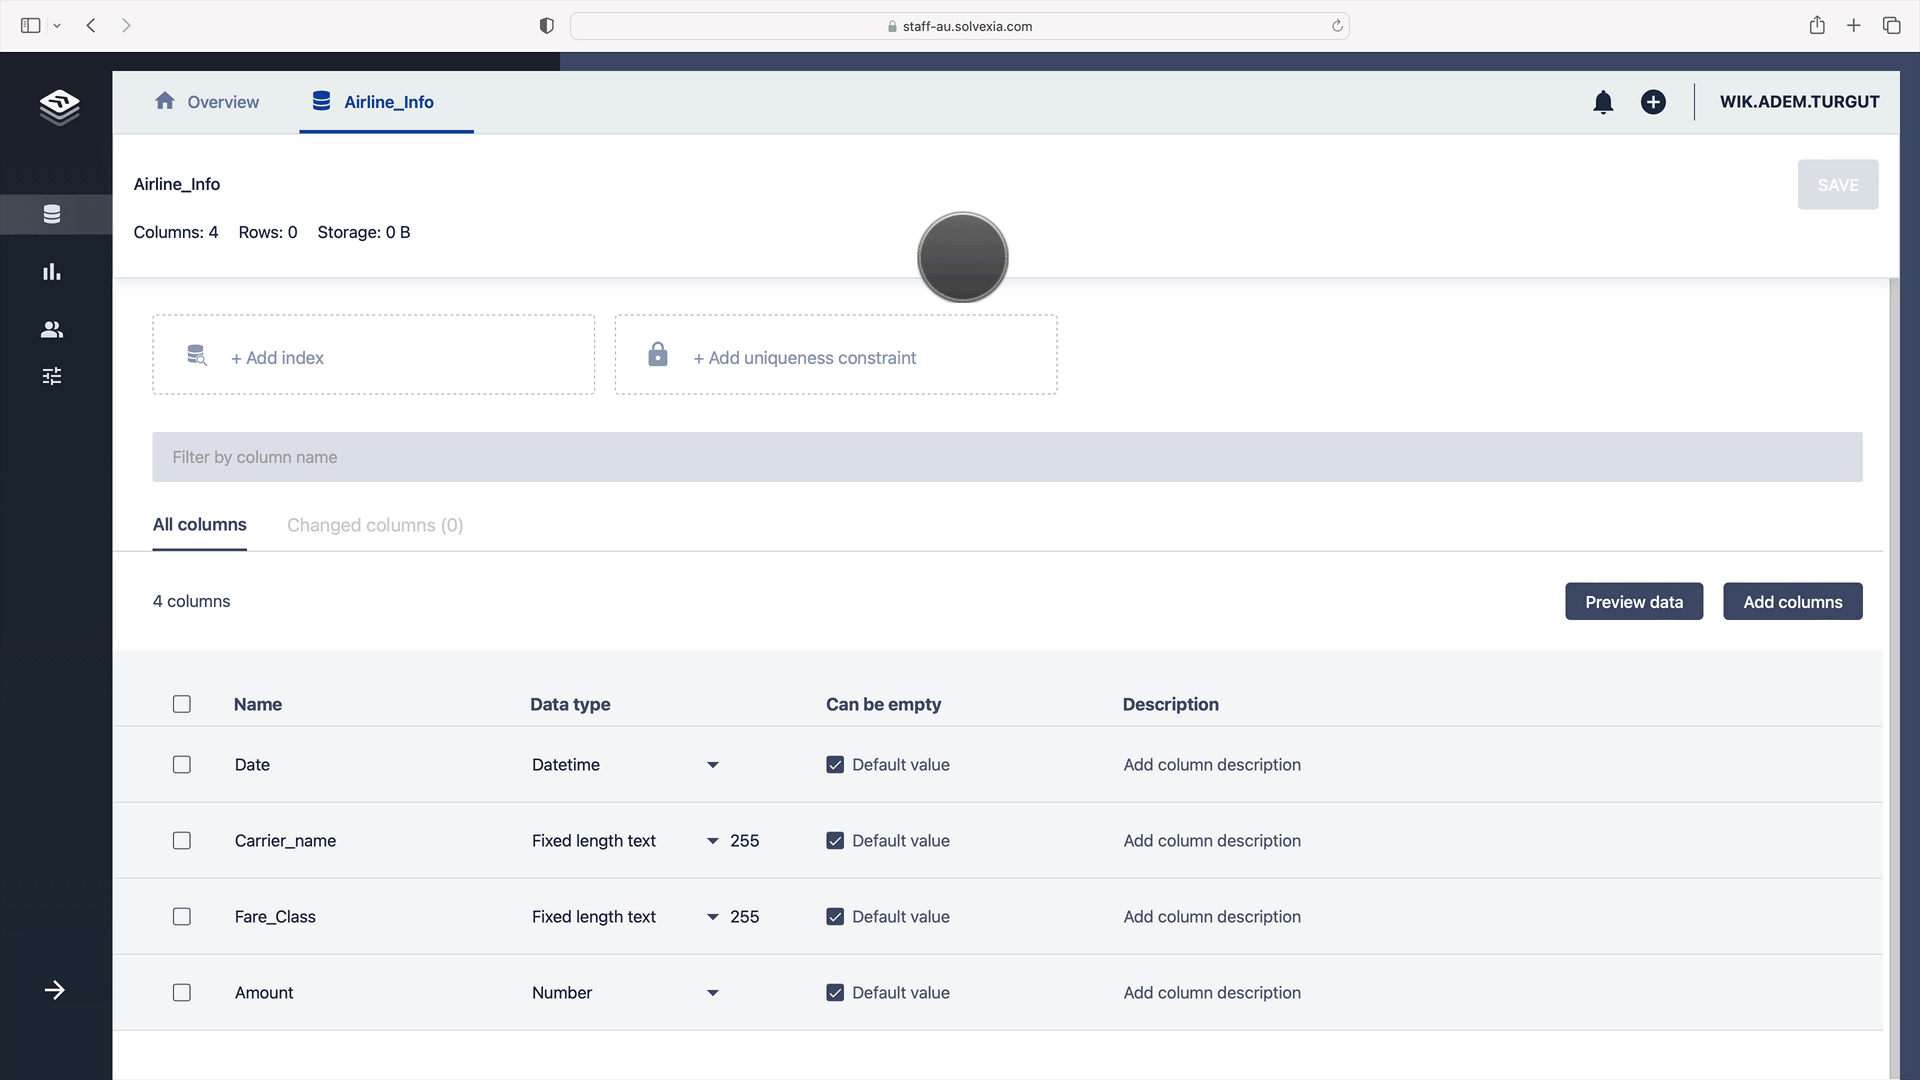
Task: Open the bar chart sidebar icon
Action: pyautogui.click(x=52, y=272)
